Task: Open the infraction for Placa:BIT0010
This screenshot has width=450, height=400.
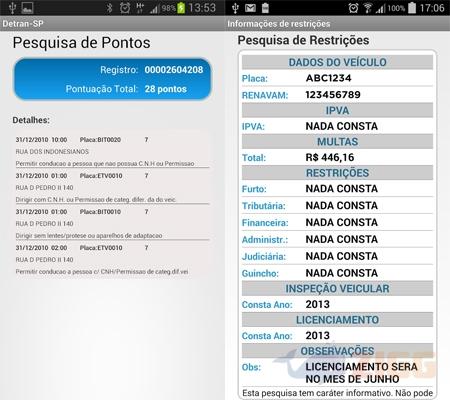Action: coord(112,224)
